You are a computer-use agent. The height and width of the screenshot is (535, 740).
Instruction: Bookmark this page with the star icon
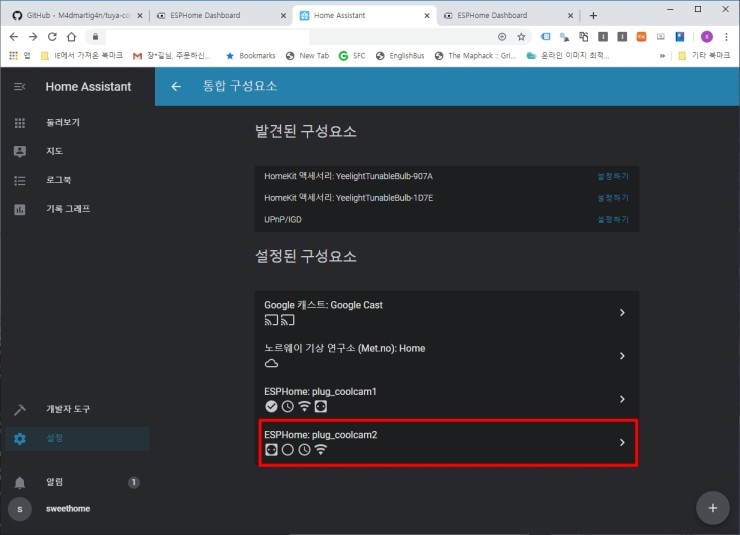tap(521, 37)
